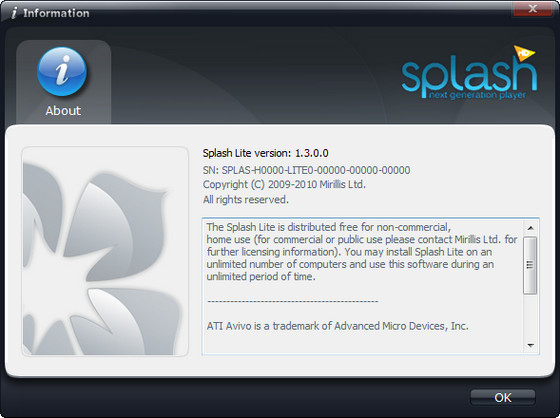The image size is (560, 418).
Task: Click the gray splash flower artwork
Action: click(x=105, y=252)
